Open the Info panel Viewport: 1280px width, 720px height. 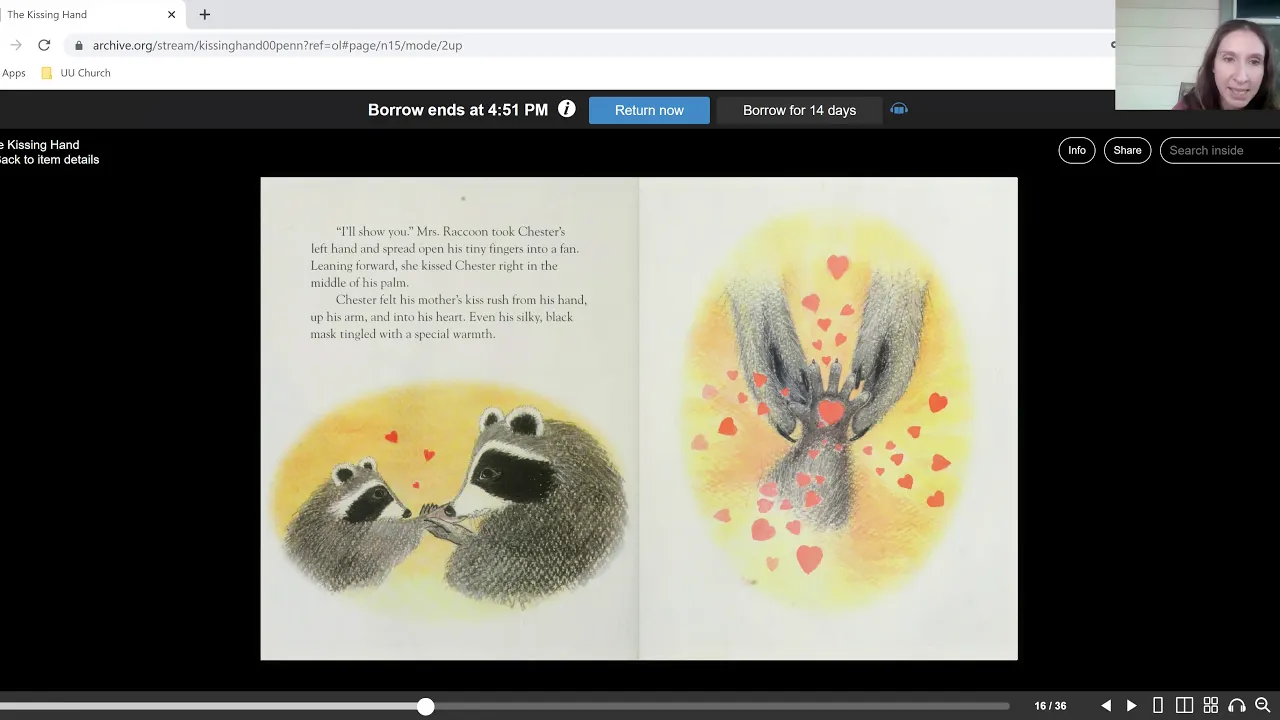click(x=1077, y=150)
